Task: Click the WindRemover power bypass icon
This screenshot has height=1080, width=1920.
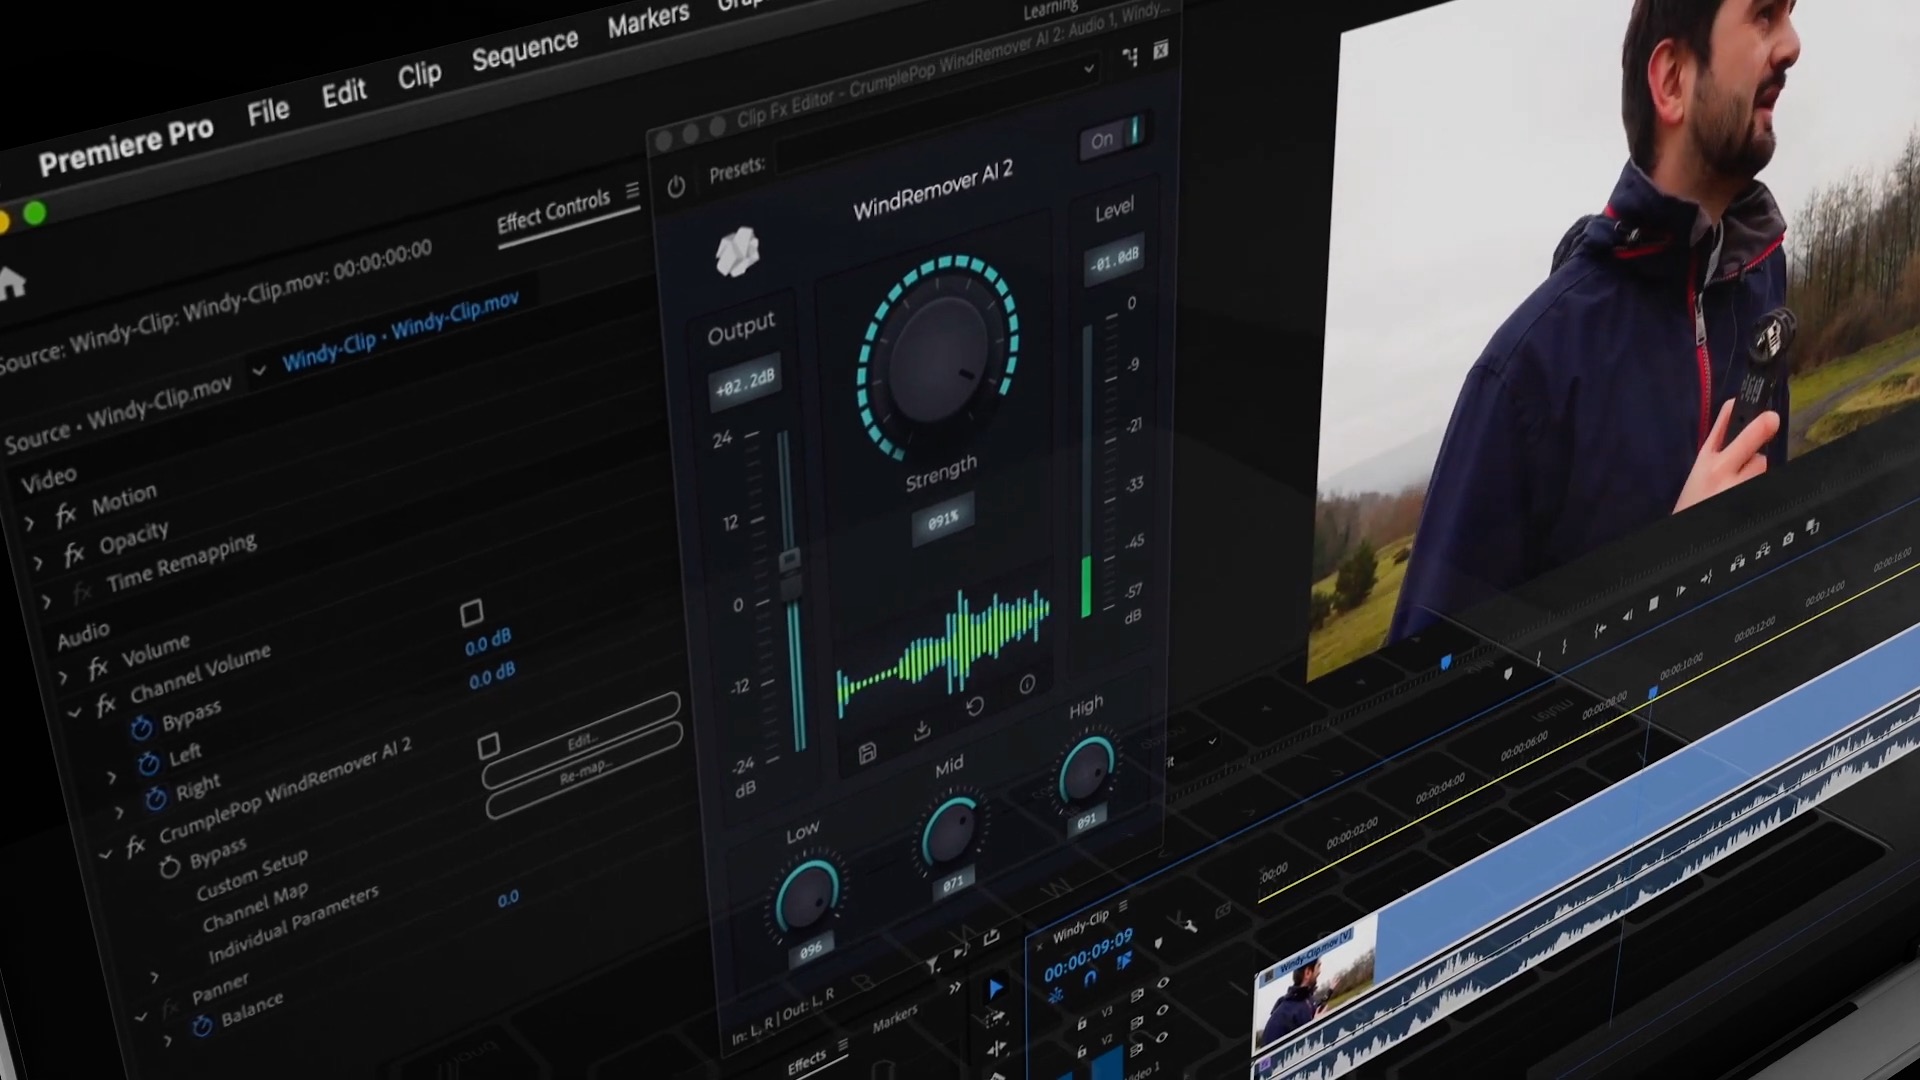Action: click(x=676, y=187)
